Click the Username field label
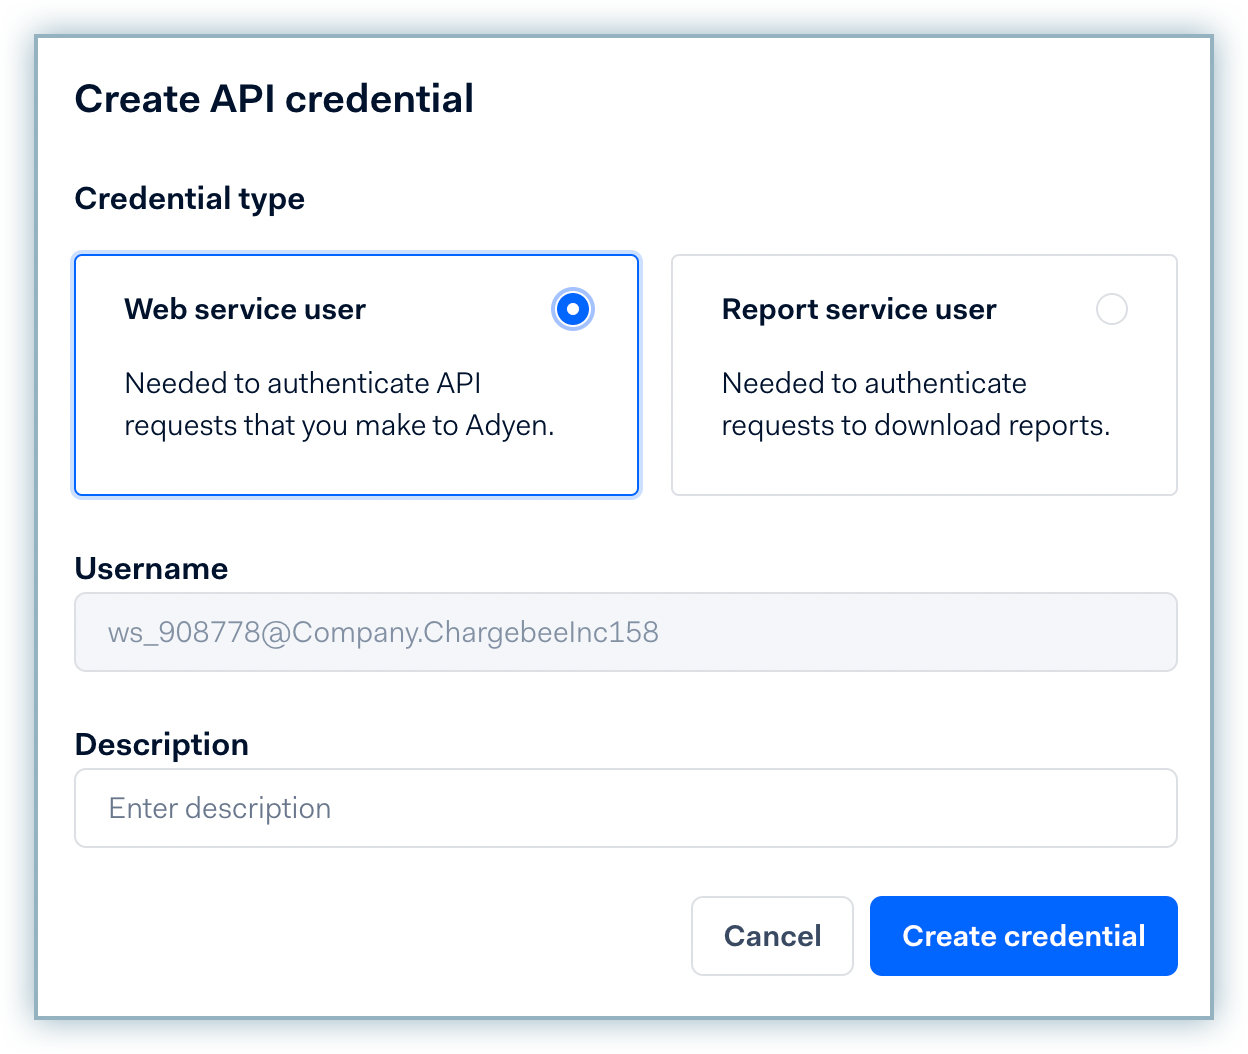The image size is (1248, 1054). (x=151, y=568)
